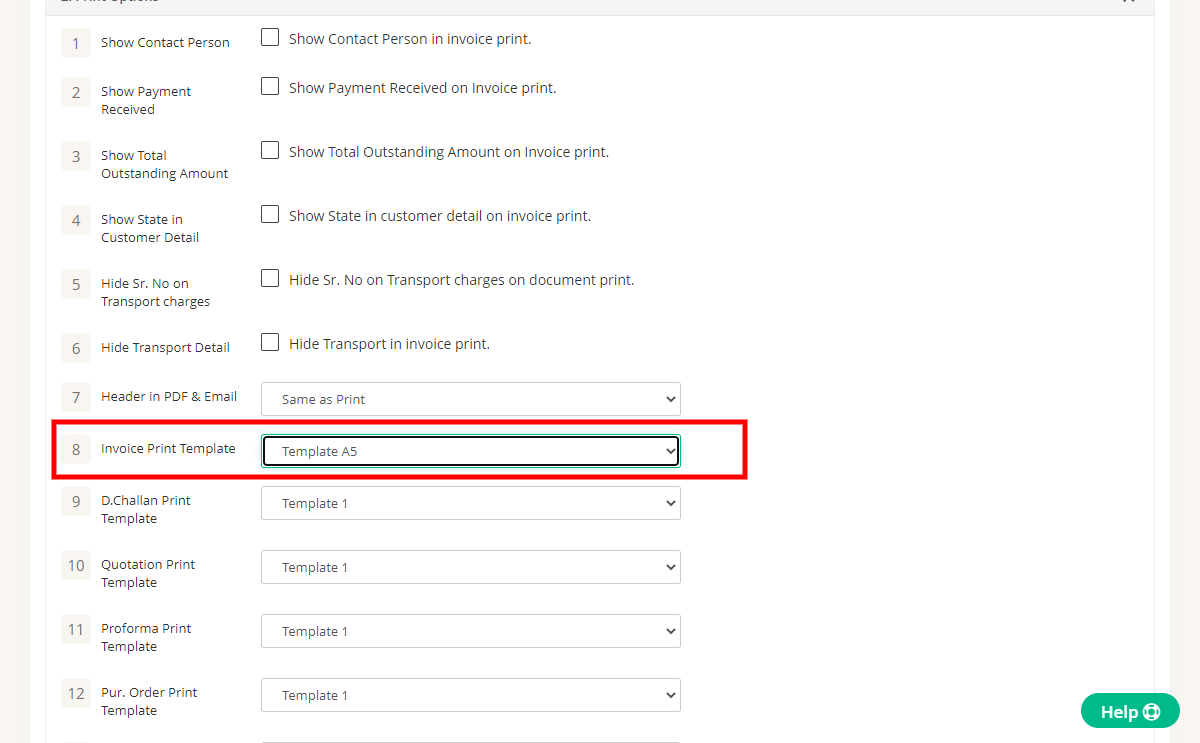
Task: Tick Show Payment Received on Invoice print
Action: tap(270, 86)
